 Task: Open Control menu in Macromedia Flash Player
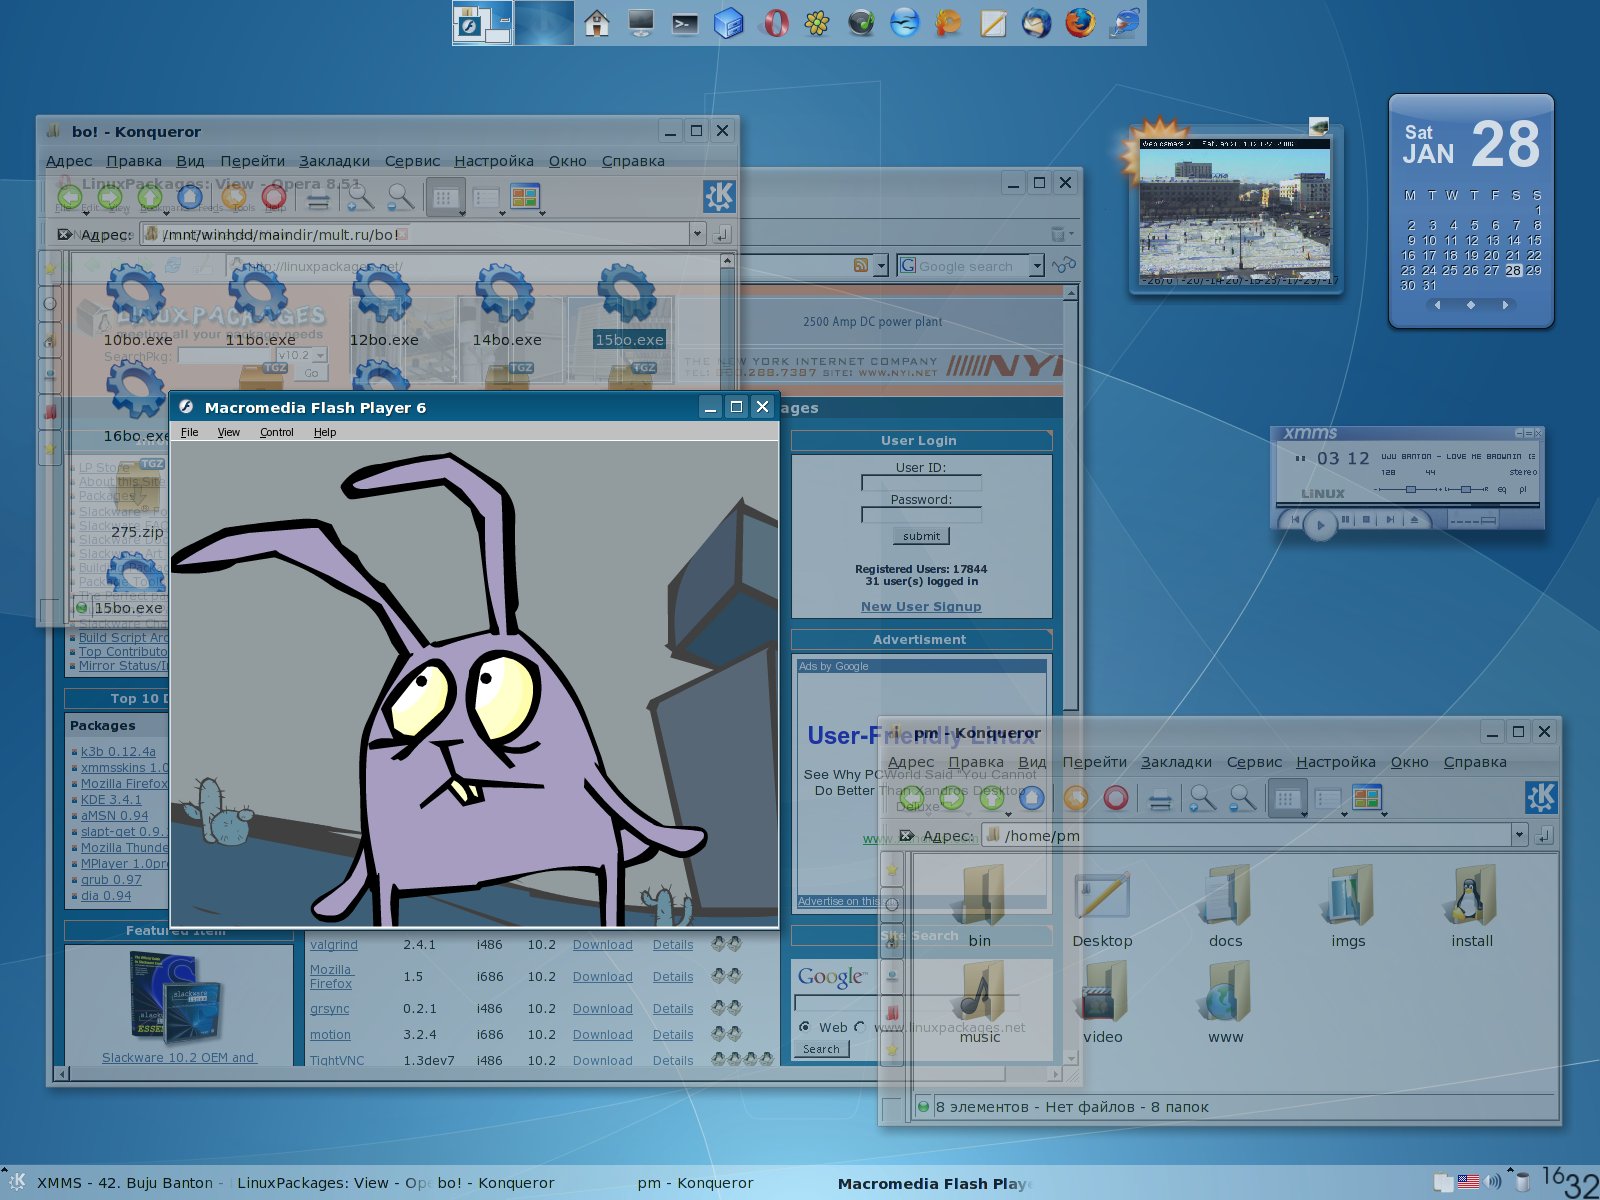click(x=276, y=432)
